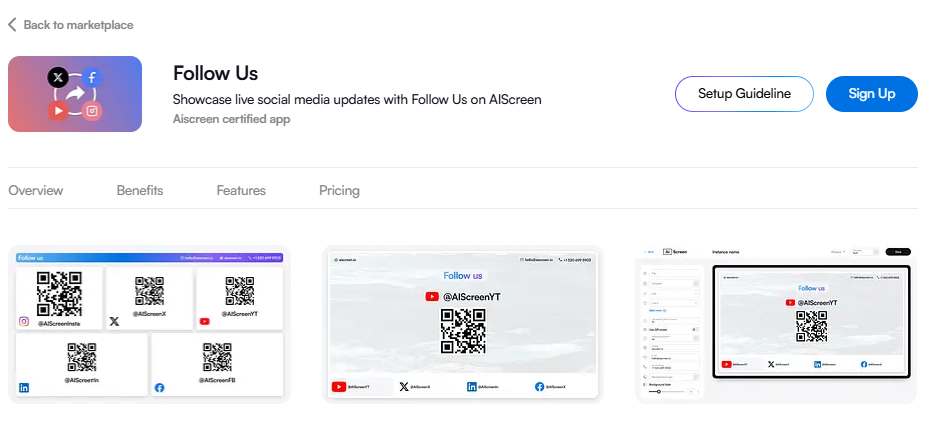
Task: Open the QR code grid layout thumbnail
Action: point(149,325)
